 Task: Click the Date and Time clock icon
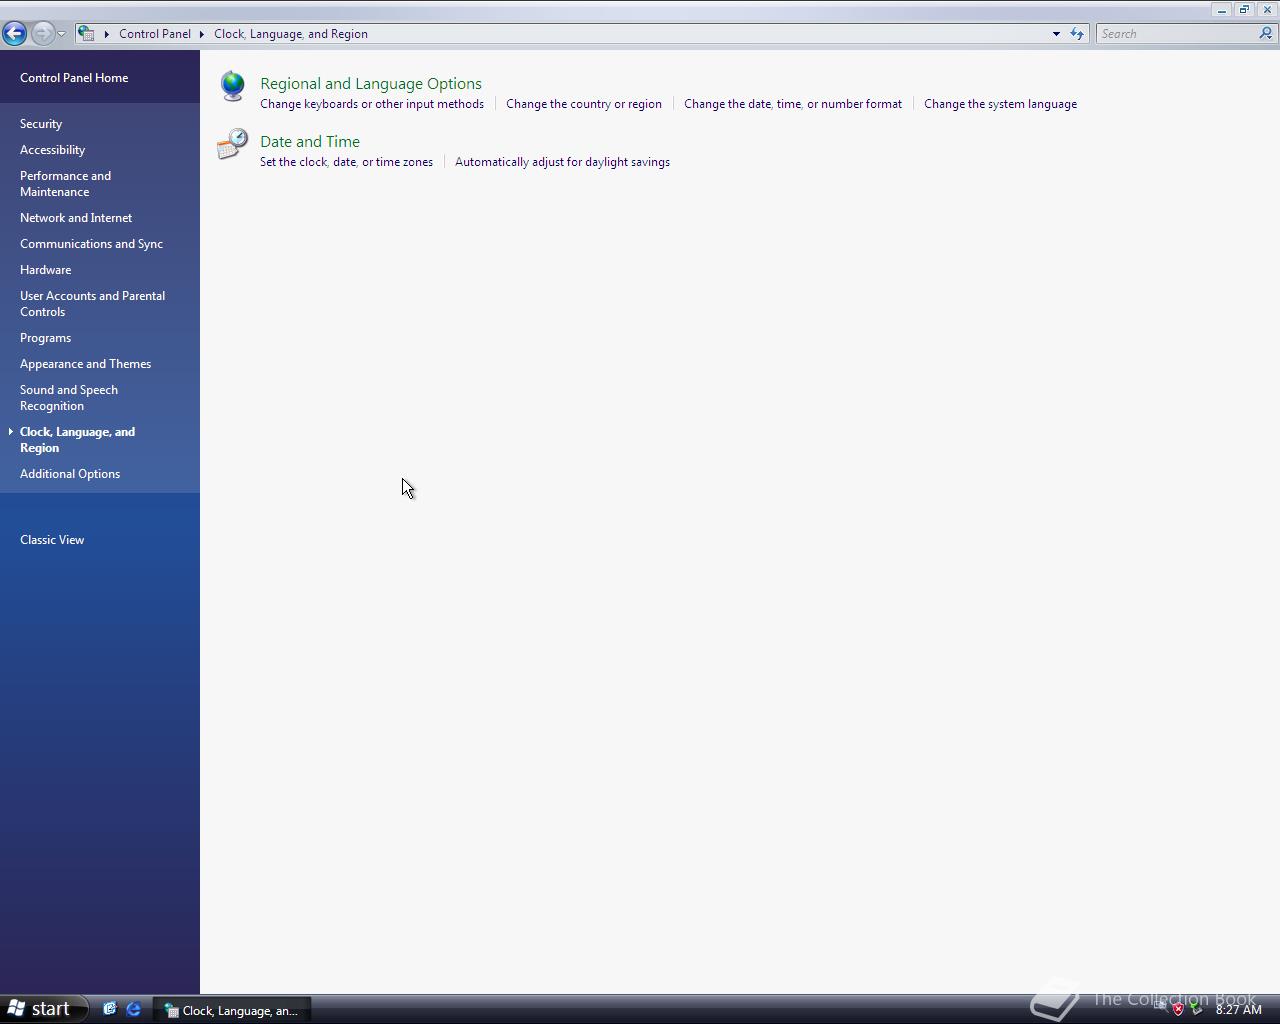(x=233, y=144)
